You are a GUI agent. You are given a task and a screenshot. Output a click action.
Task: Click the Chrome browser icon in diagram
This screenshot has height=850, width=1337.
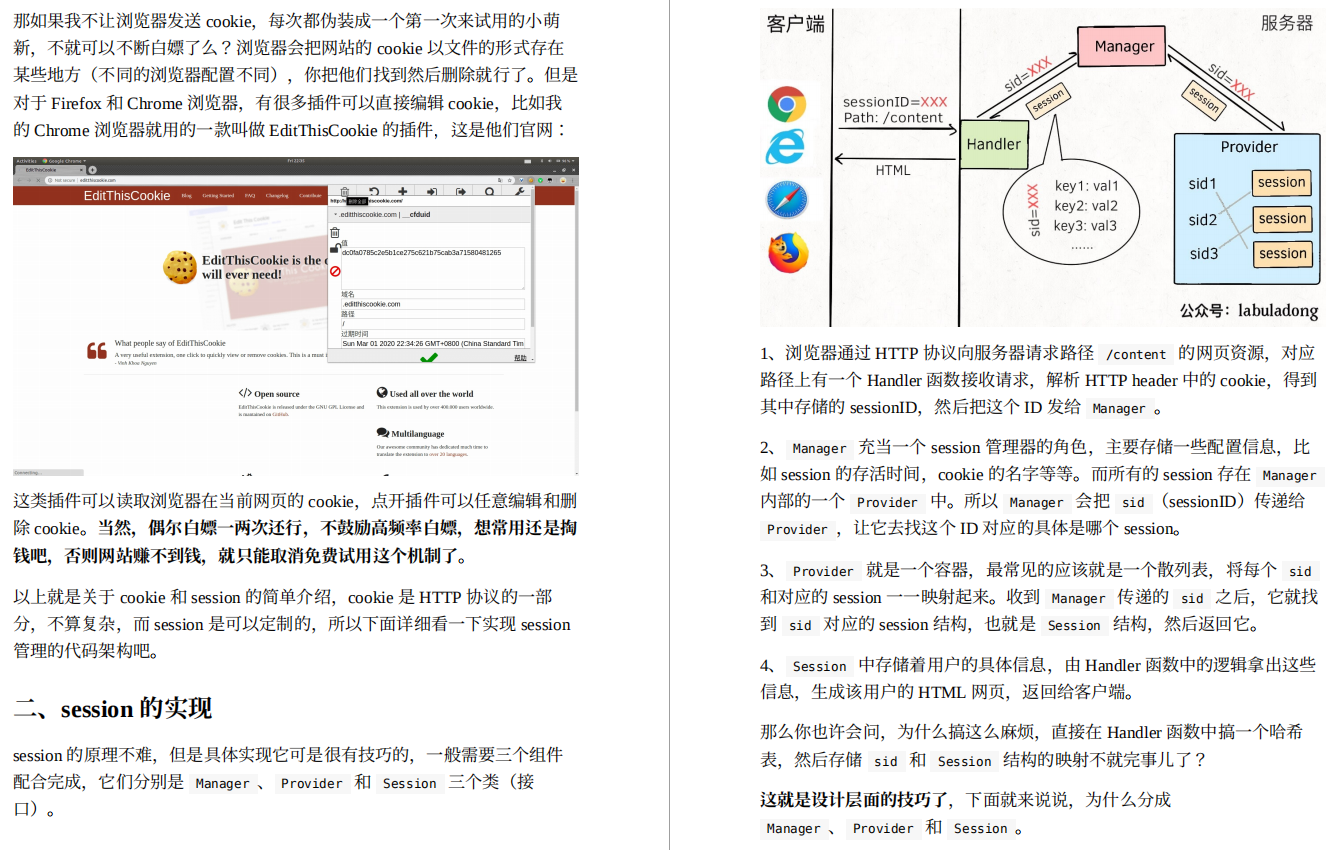(787, 104)
